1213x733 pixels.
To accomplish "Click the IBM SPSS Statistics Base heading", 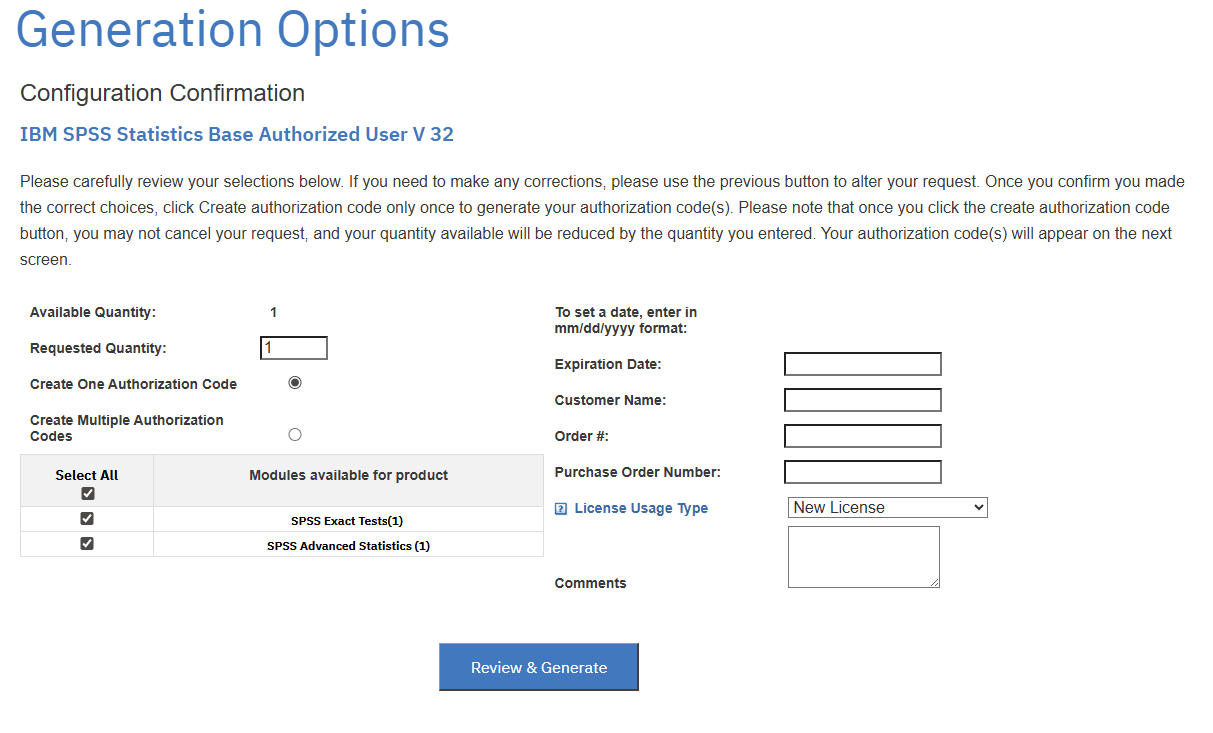I will [x=237, y=134].
